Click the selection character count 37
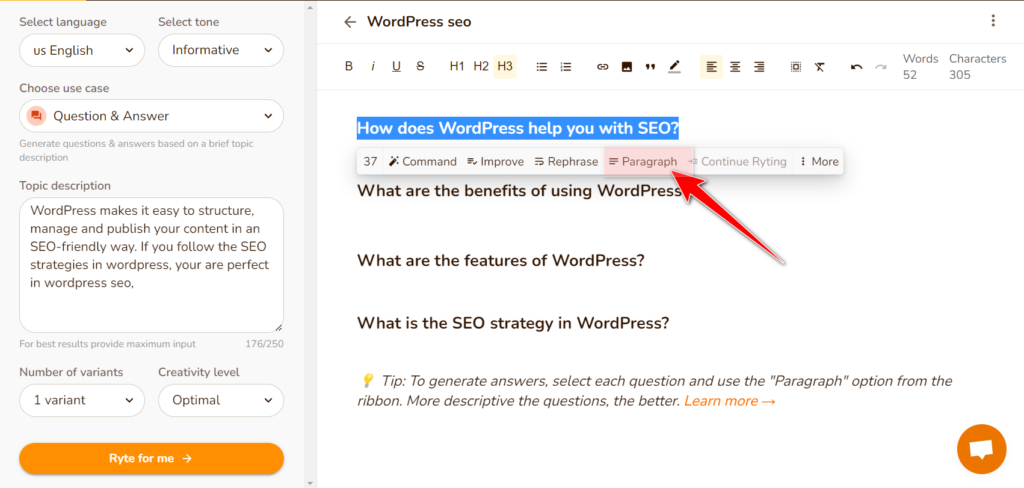This screenshot has height=488, width=1024. tap(370, 161)
